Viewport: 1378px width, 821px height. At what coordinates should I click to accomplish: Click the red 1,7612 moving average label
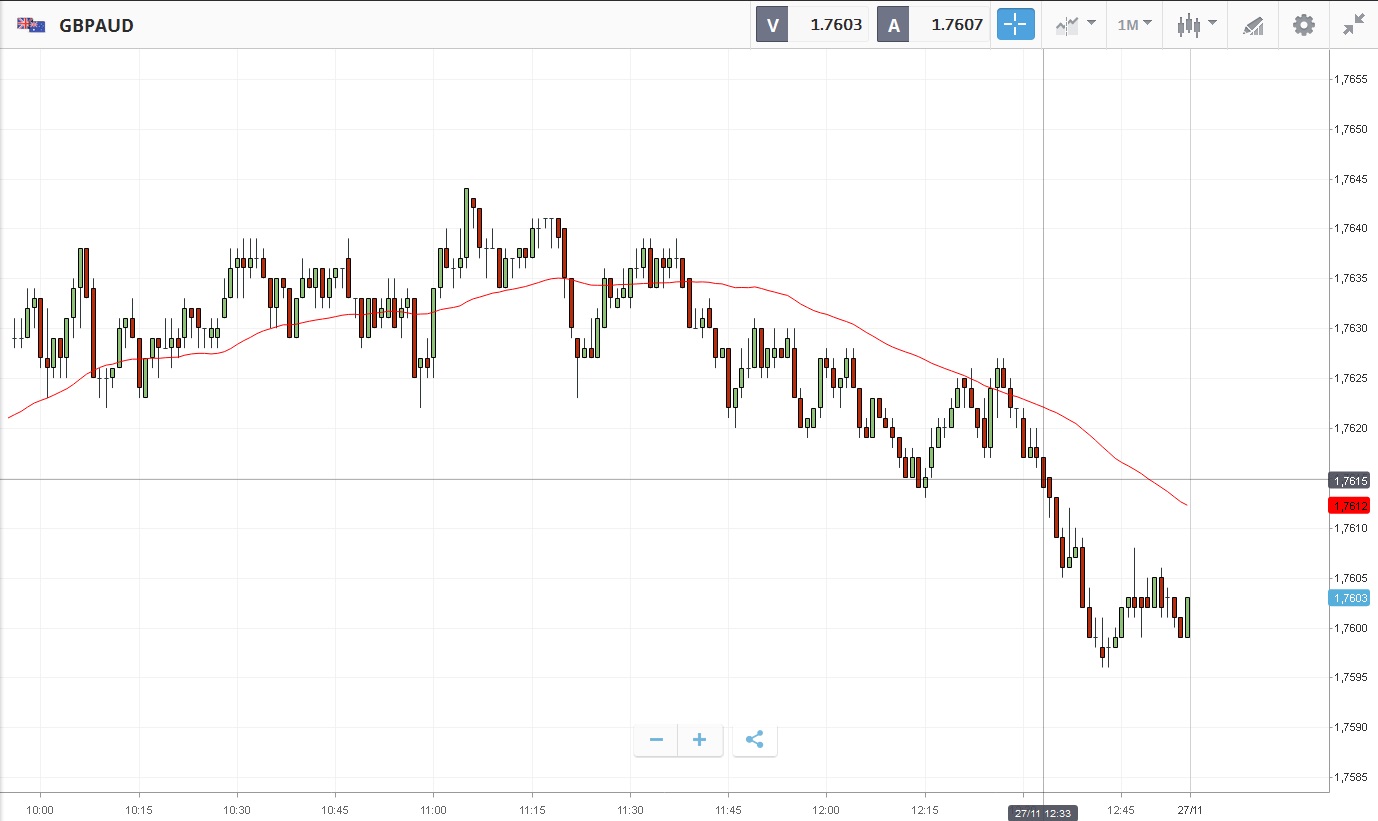click(x=1348, y=506)
